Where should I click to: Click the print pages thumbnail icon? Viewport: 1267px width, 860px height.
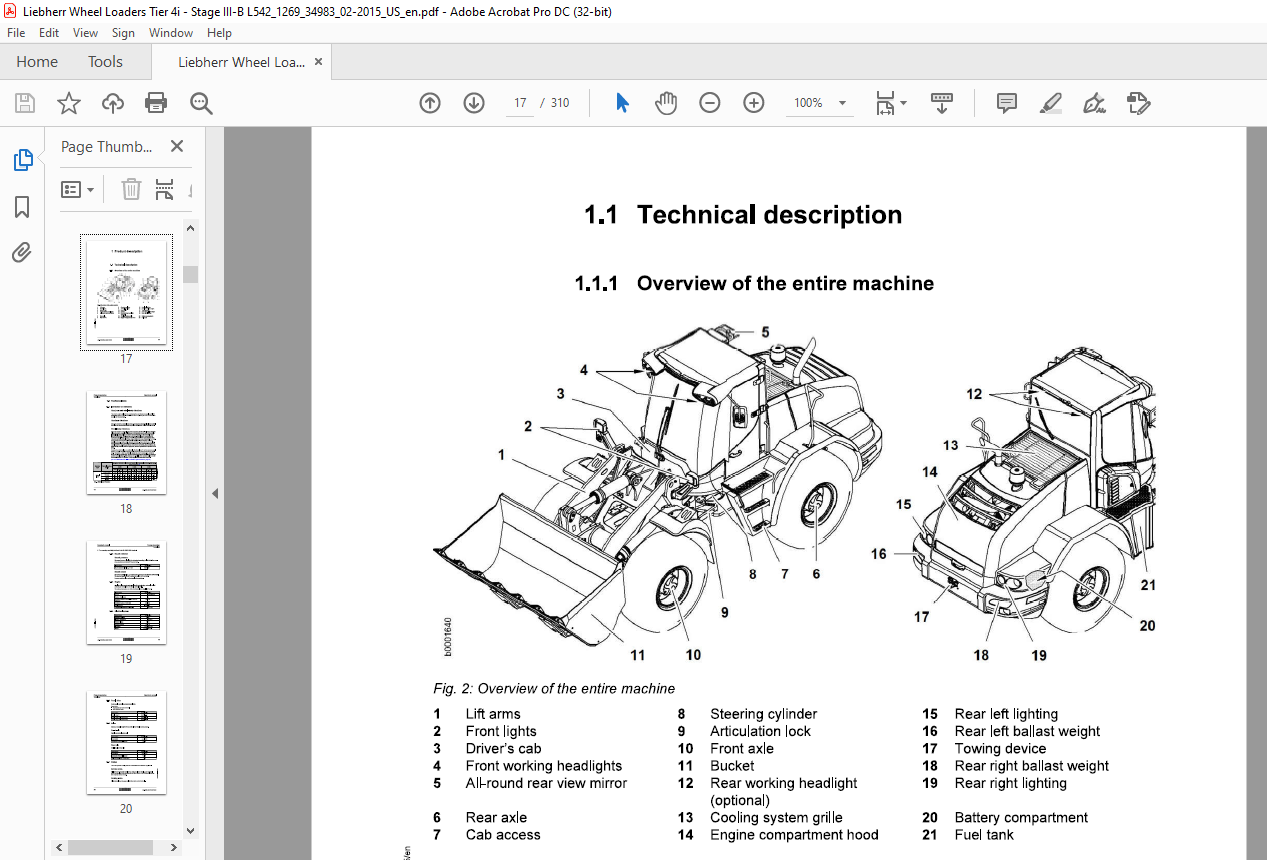[x=165, y=189]
